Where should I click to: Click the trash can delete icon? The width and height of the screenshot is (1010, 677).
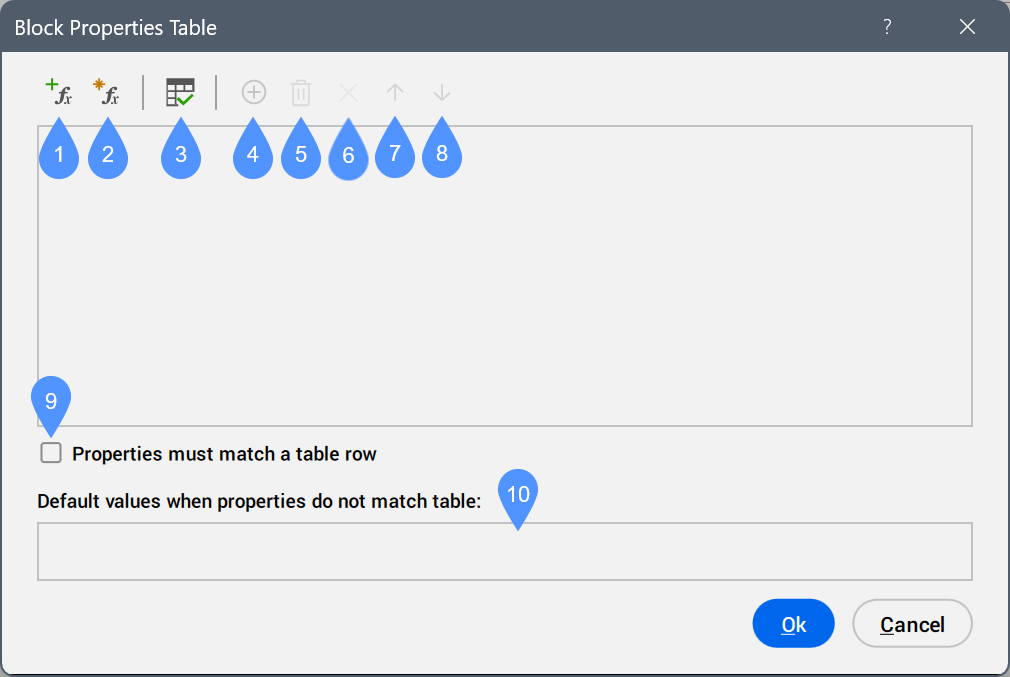click(301, 94)
